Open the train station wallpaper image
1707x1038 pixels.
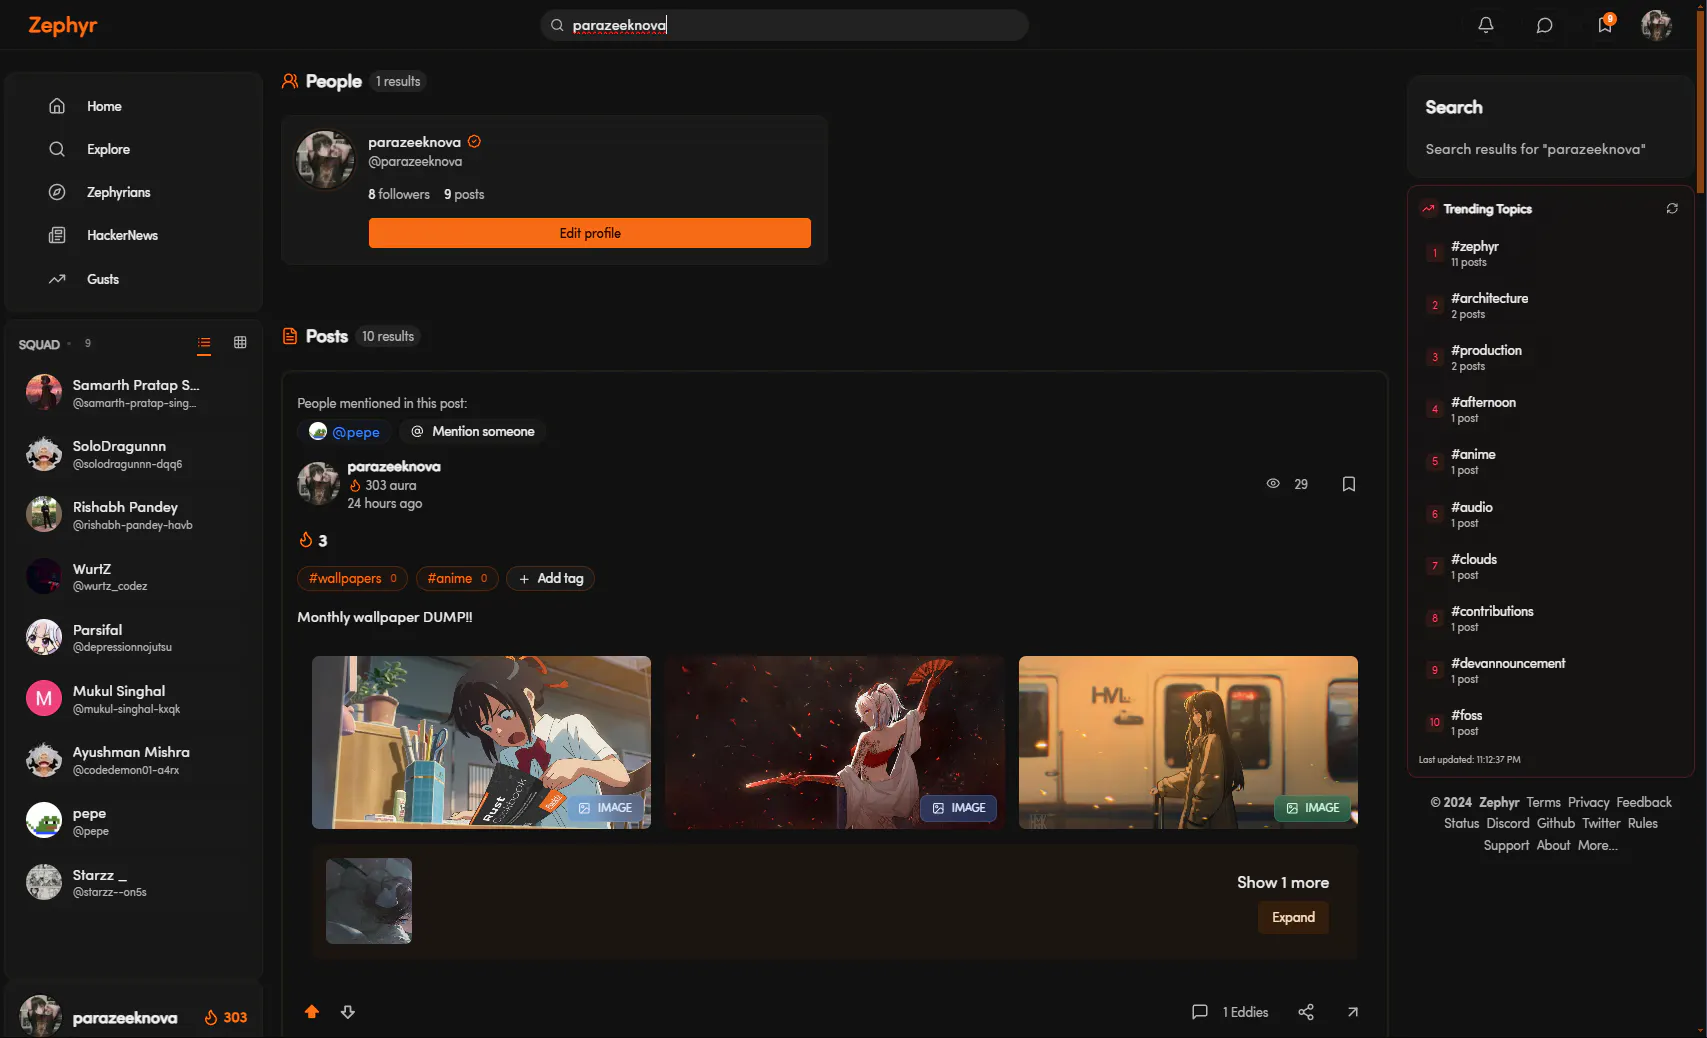[1188, 742]
